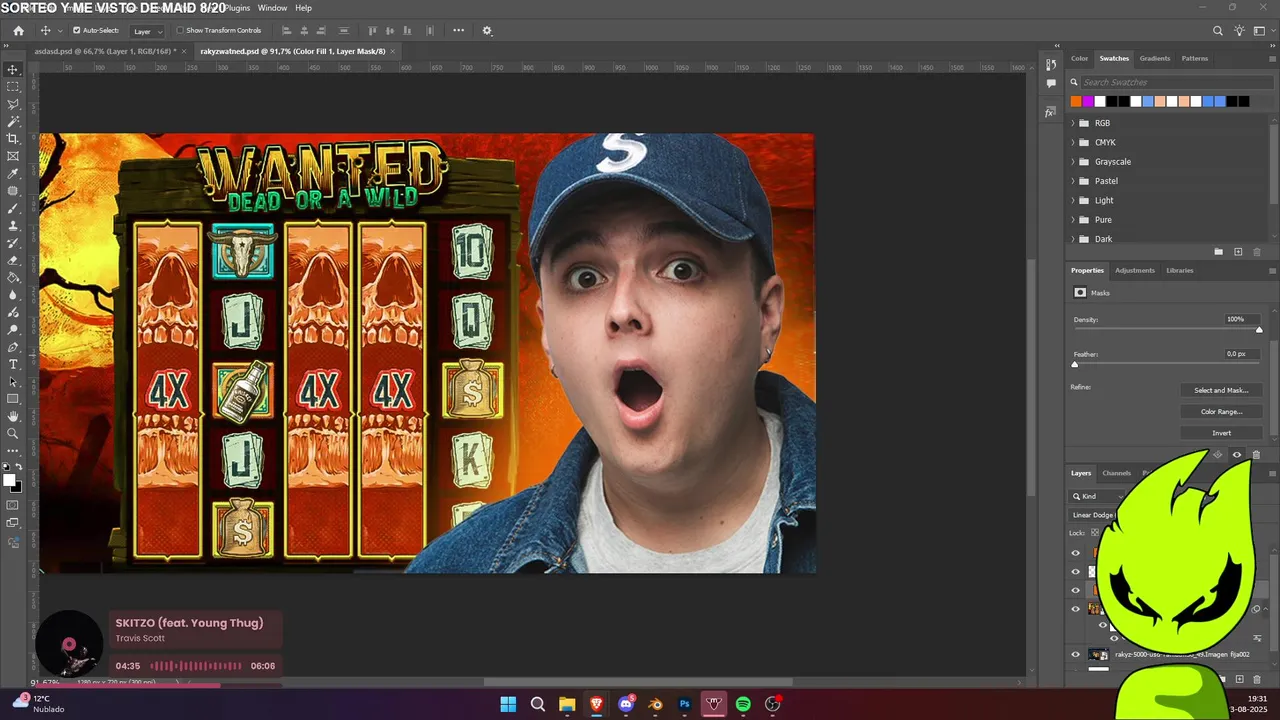Image resolution: width=1280 pixels, height=720 pixels.
Task: Expand the Pastel swatch group
Action: (1073, 181)
